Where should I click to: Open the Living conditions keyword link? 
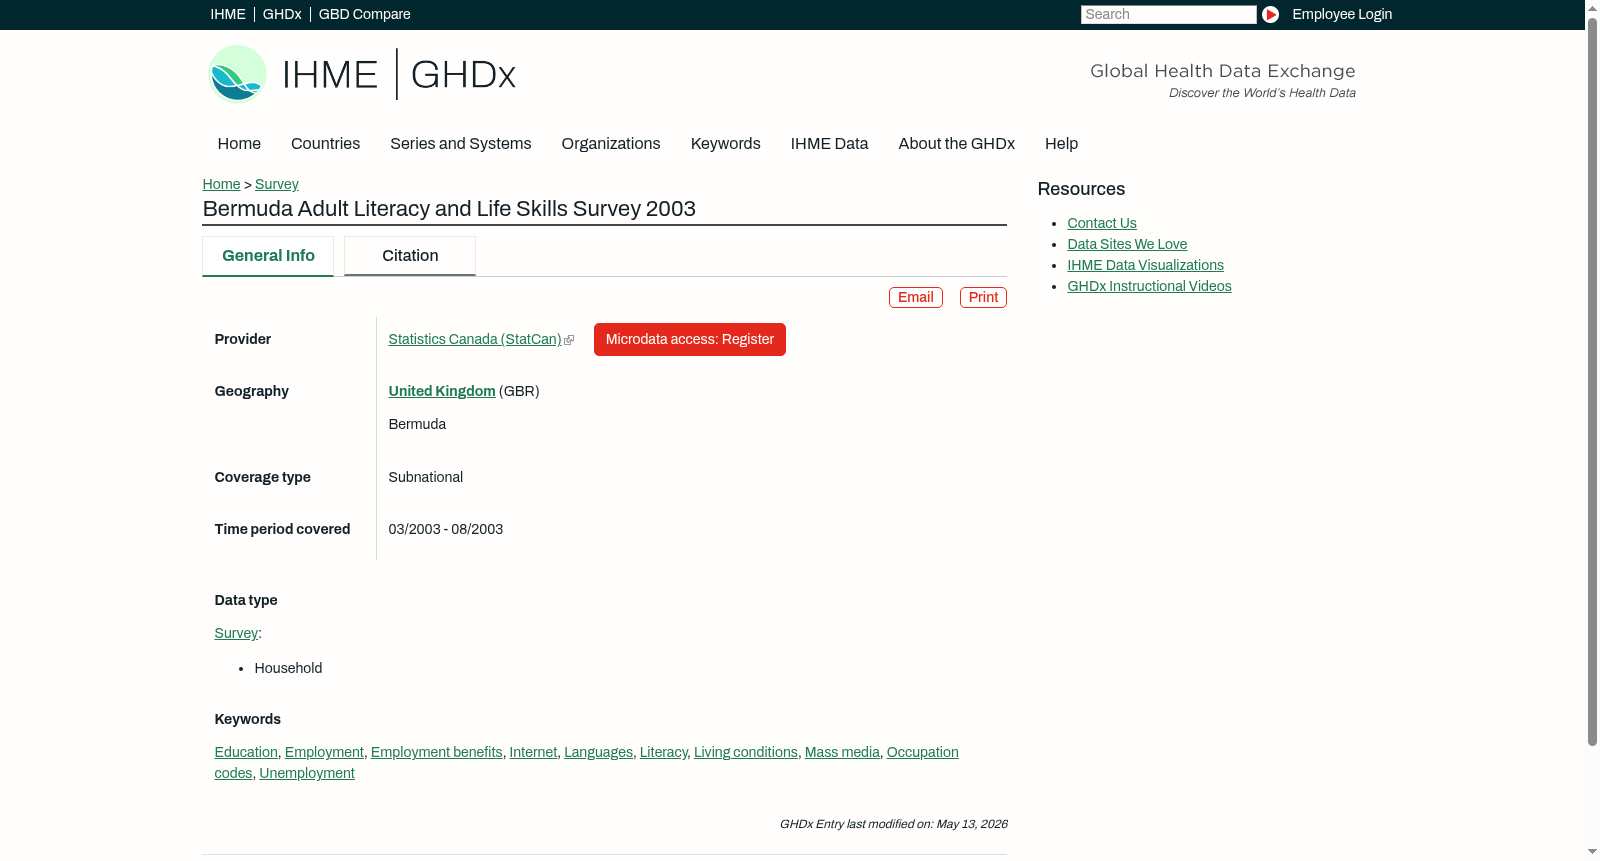click(x=746, y=753)
